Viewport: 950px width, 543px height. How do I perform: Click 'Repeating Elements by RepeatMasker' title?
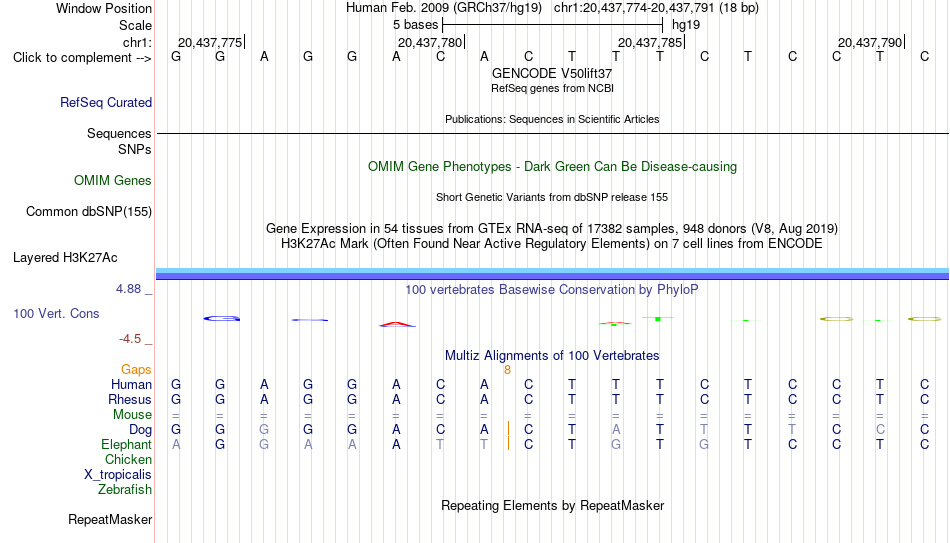[x=552, y=506]
